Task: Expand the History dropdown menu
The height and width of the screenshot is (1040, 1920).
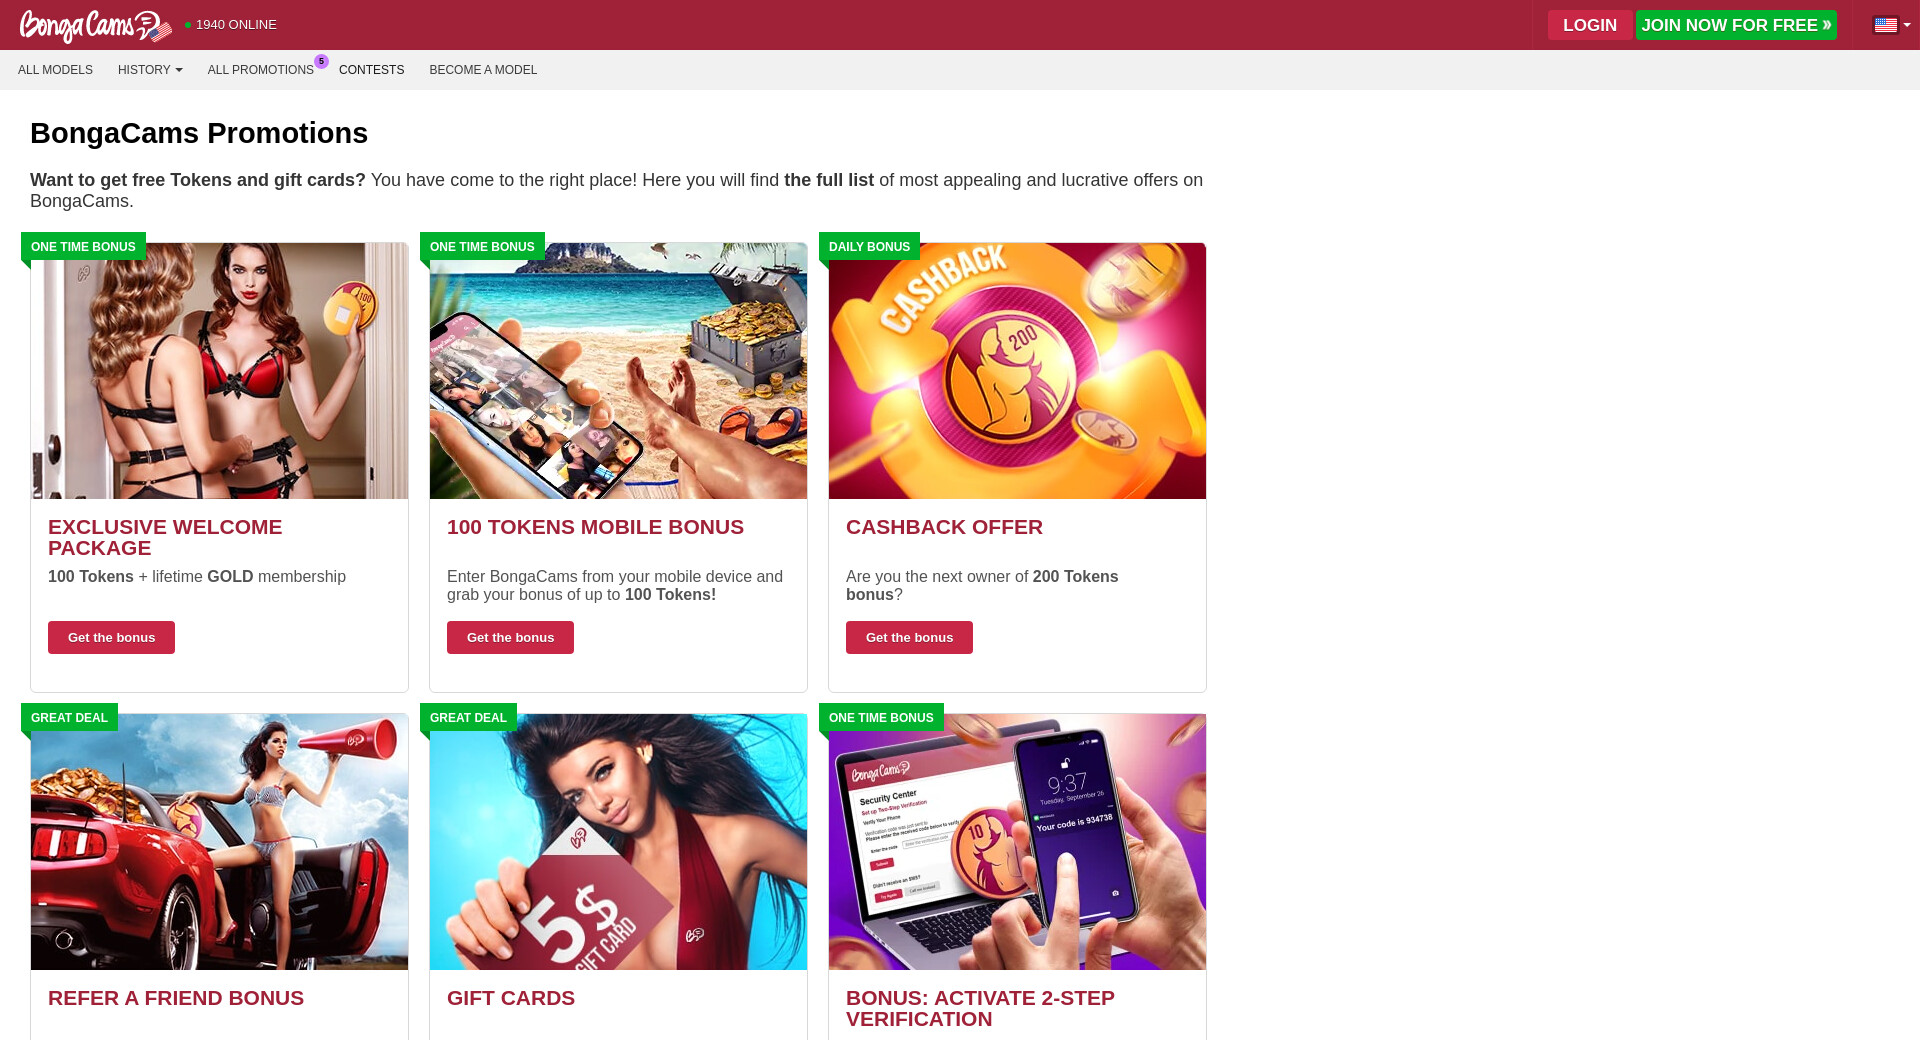Action: pyautogui.click(x=150, y=70)
